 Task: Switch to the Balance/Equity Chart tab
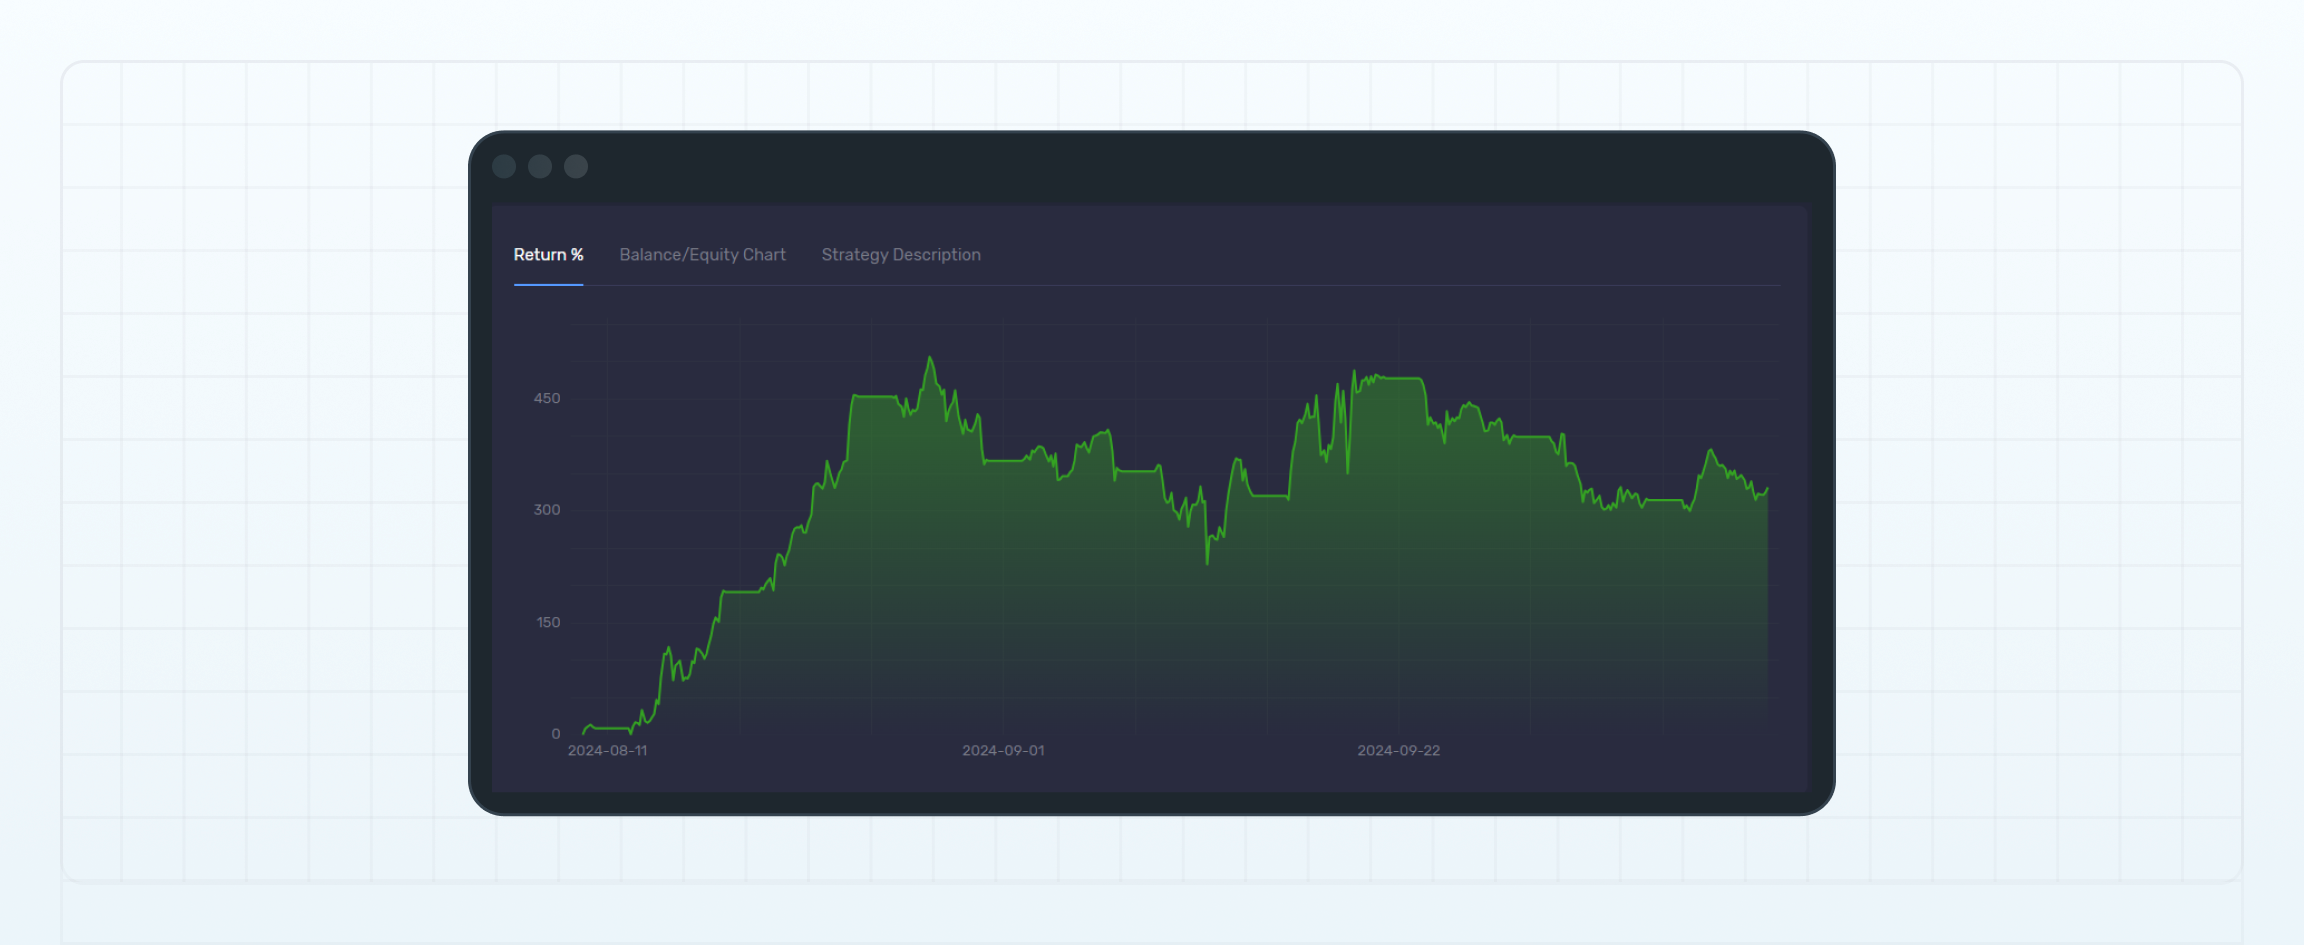pos(702,255)
